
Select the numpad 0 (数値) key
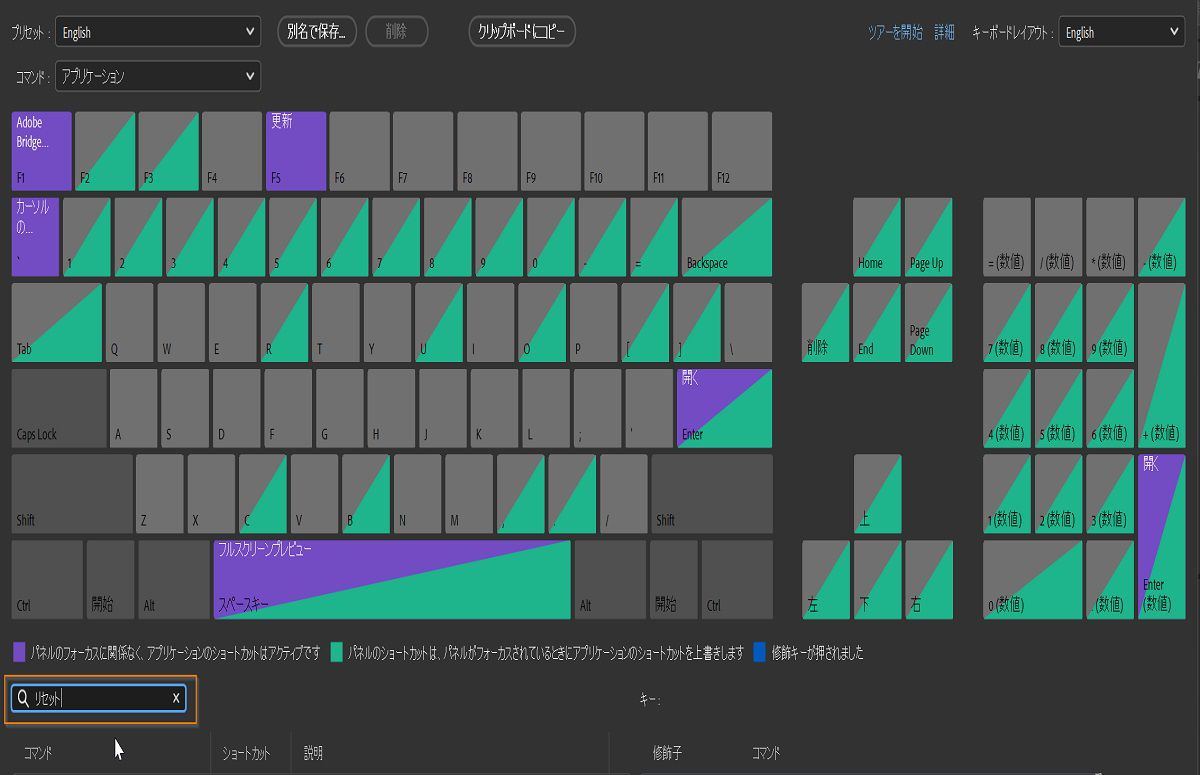1032,580
